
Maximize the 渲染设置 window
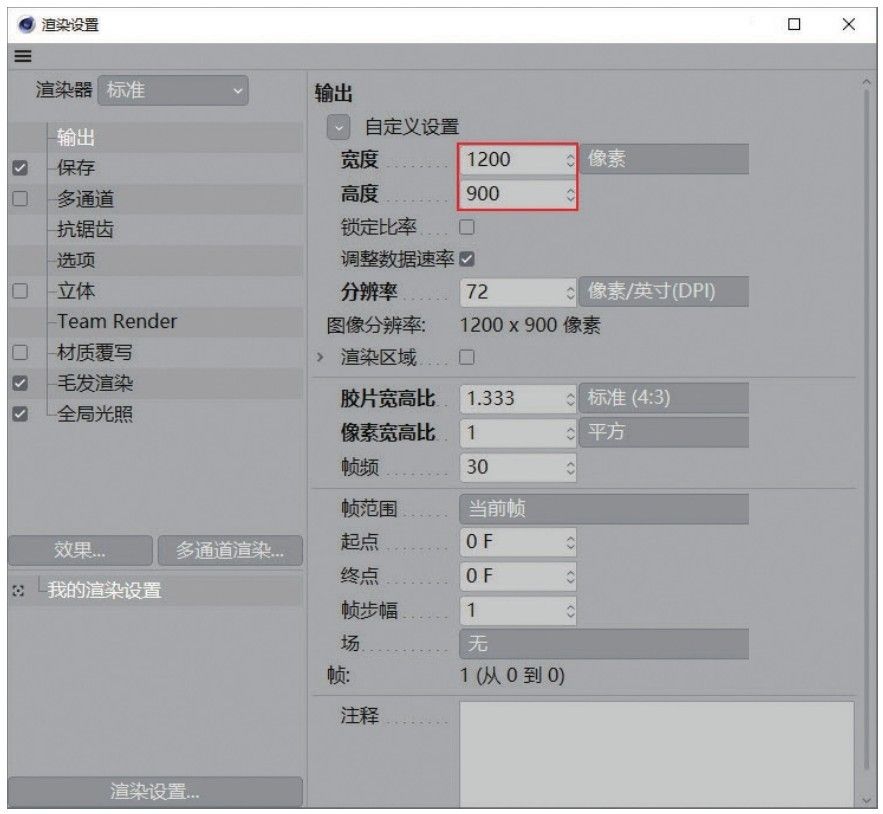coord(794,24)
